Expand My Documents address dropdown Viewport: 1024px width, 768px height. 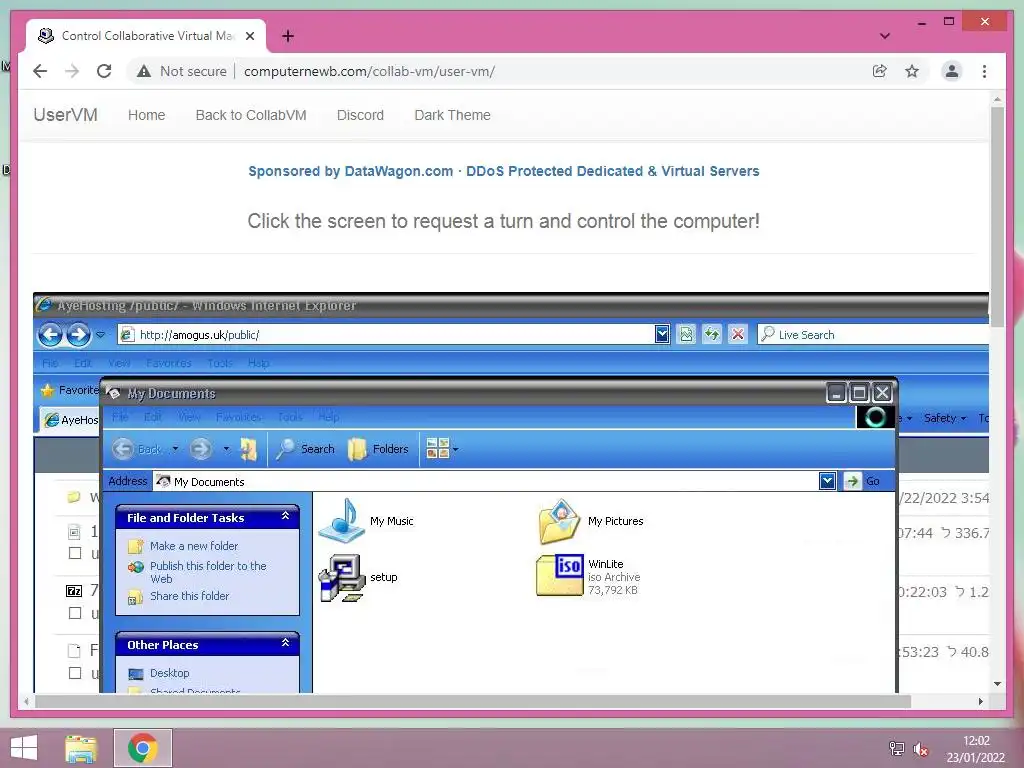pos(827,482)
